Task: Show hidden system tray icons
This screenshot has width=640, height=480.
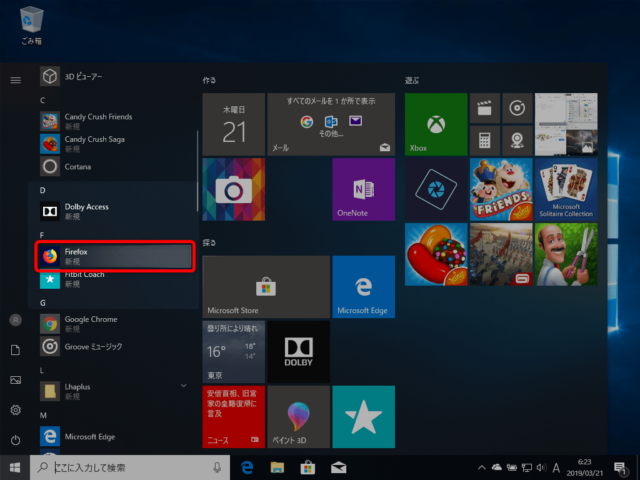Action: click(x=482, y=468)
